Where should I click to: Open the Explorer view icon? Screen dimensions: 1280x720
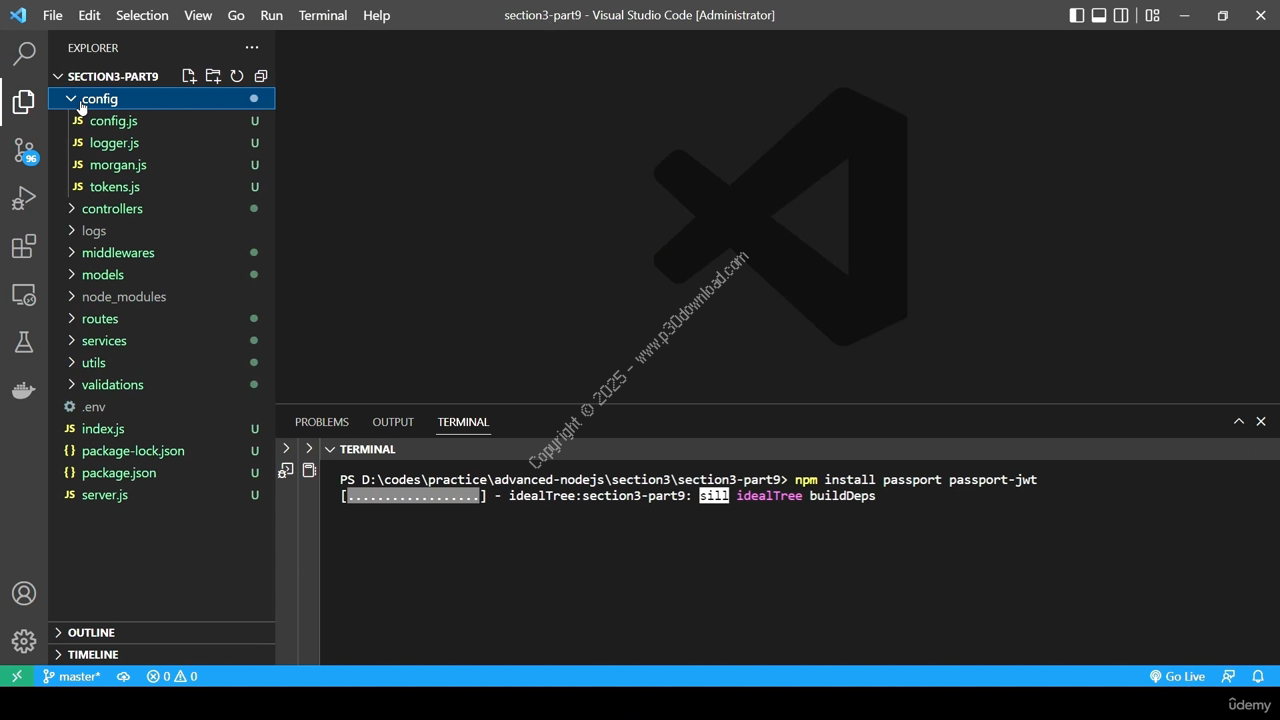(24, 101)
